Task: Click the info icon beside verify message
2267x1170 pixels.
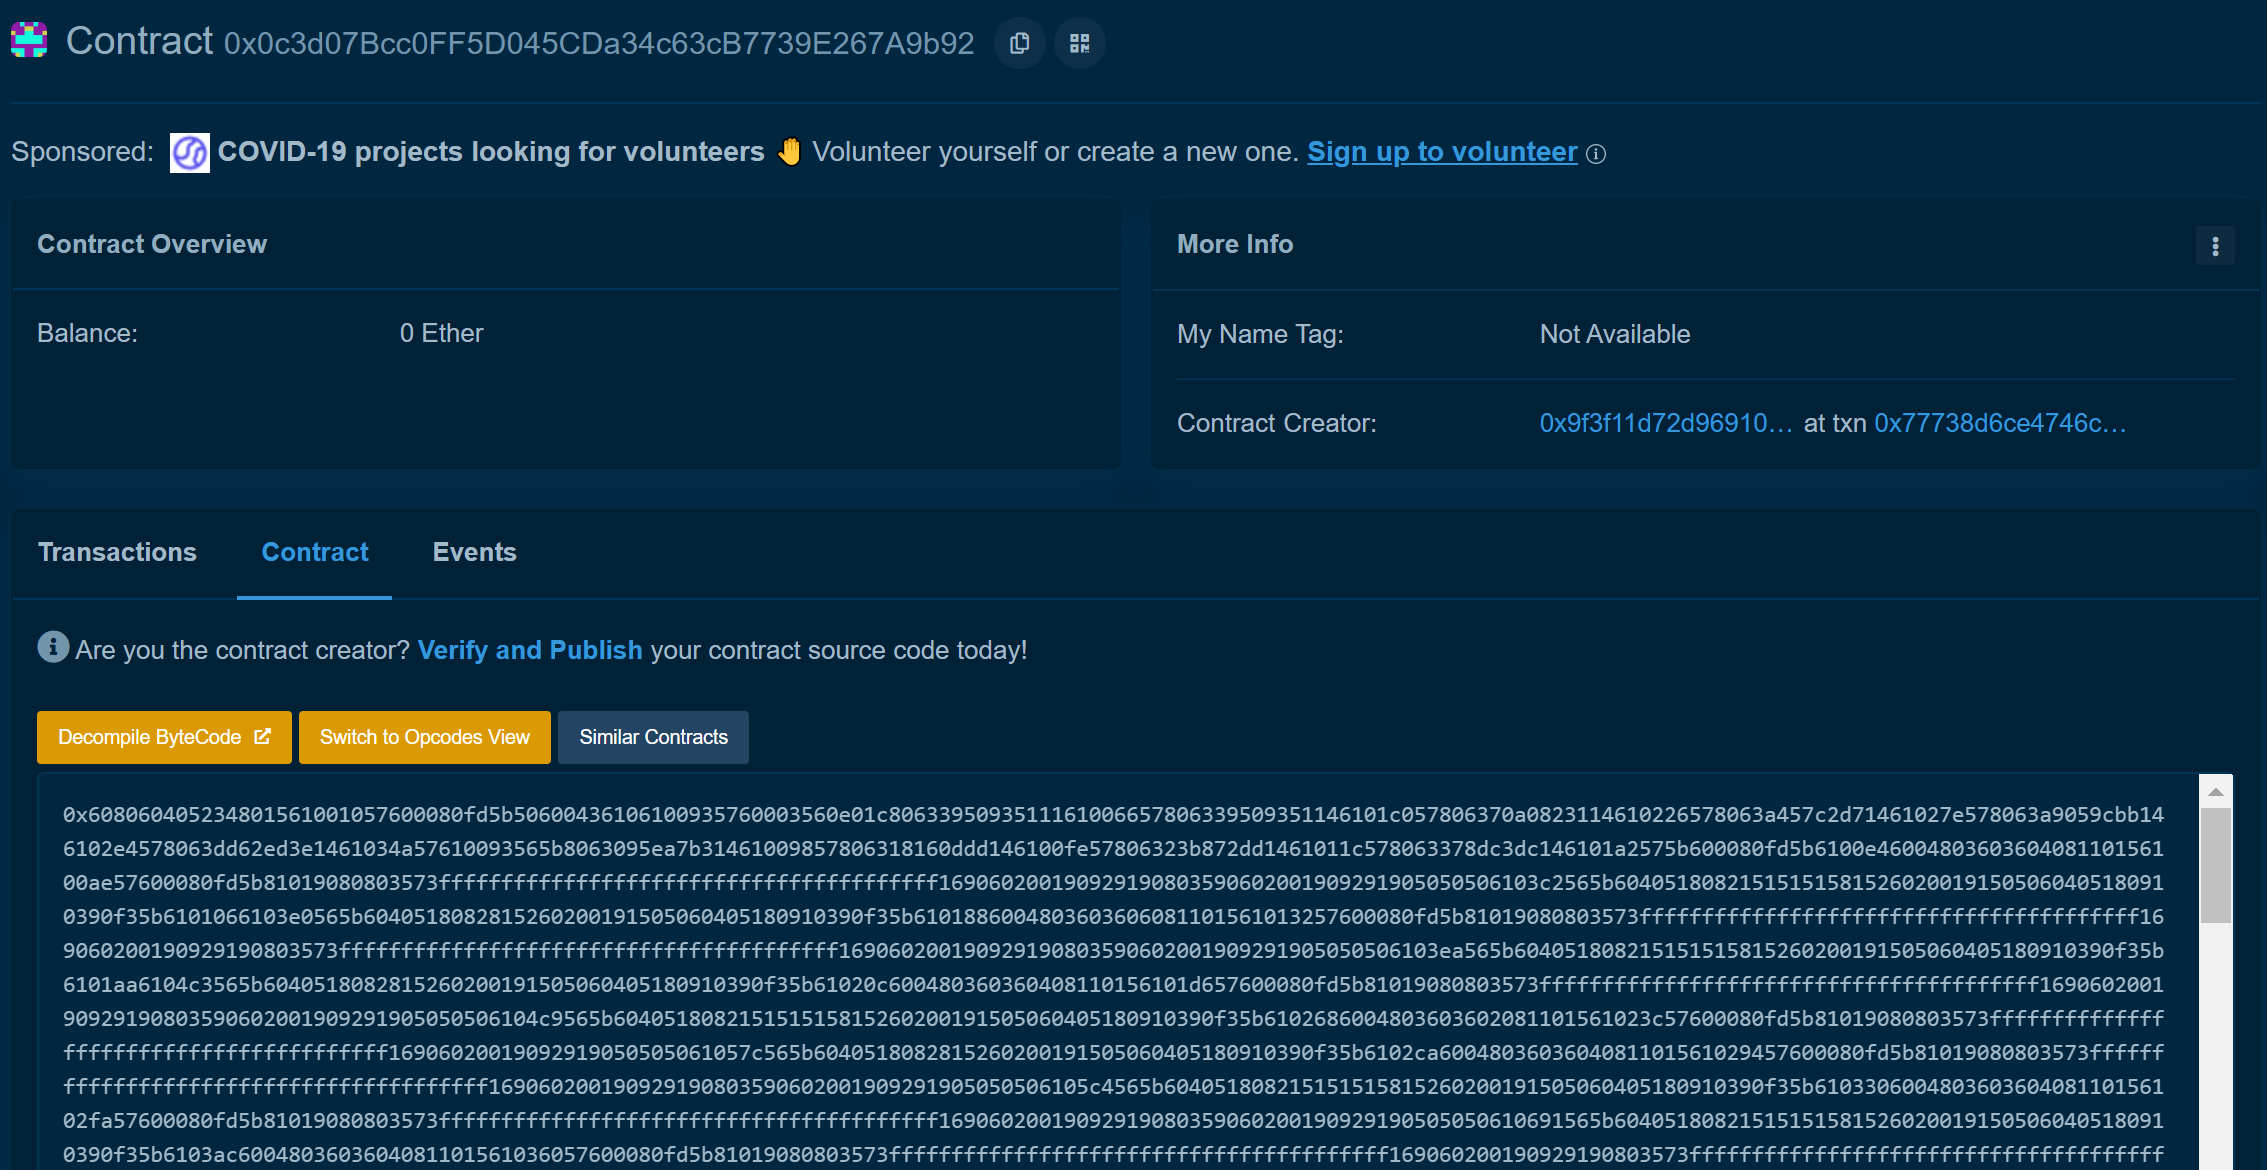Action: 53,647
